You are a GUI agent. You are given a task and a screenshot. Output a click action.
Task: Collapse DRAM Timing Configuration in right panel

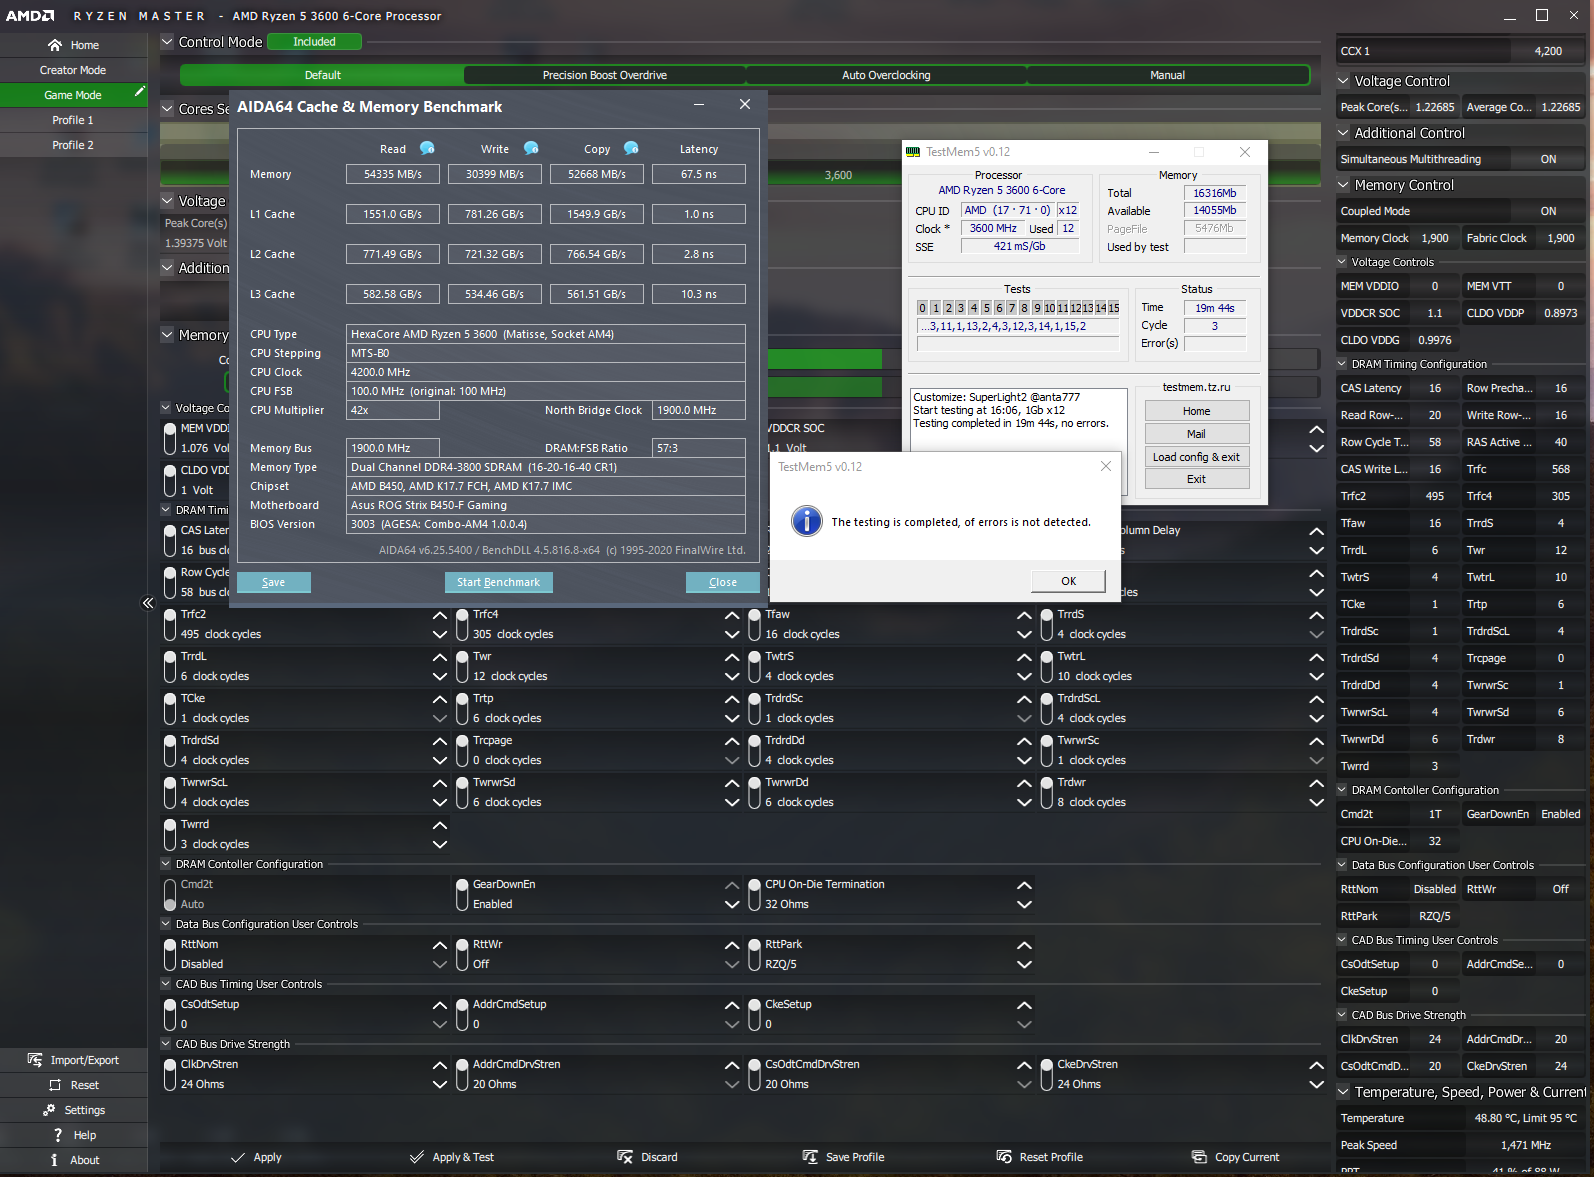click(x=1343, y=364)
